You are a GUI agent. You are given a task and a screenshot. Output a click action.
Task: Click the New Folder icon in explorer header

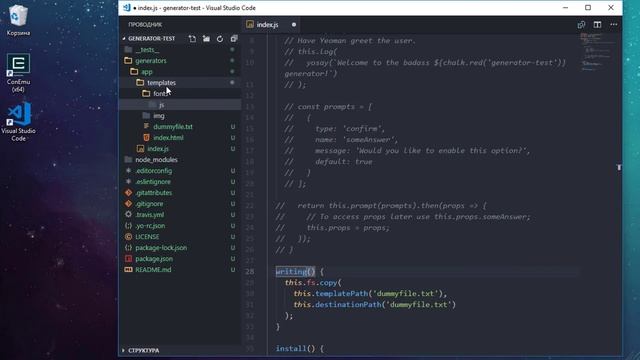tap(206, 39)
